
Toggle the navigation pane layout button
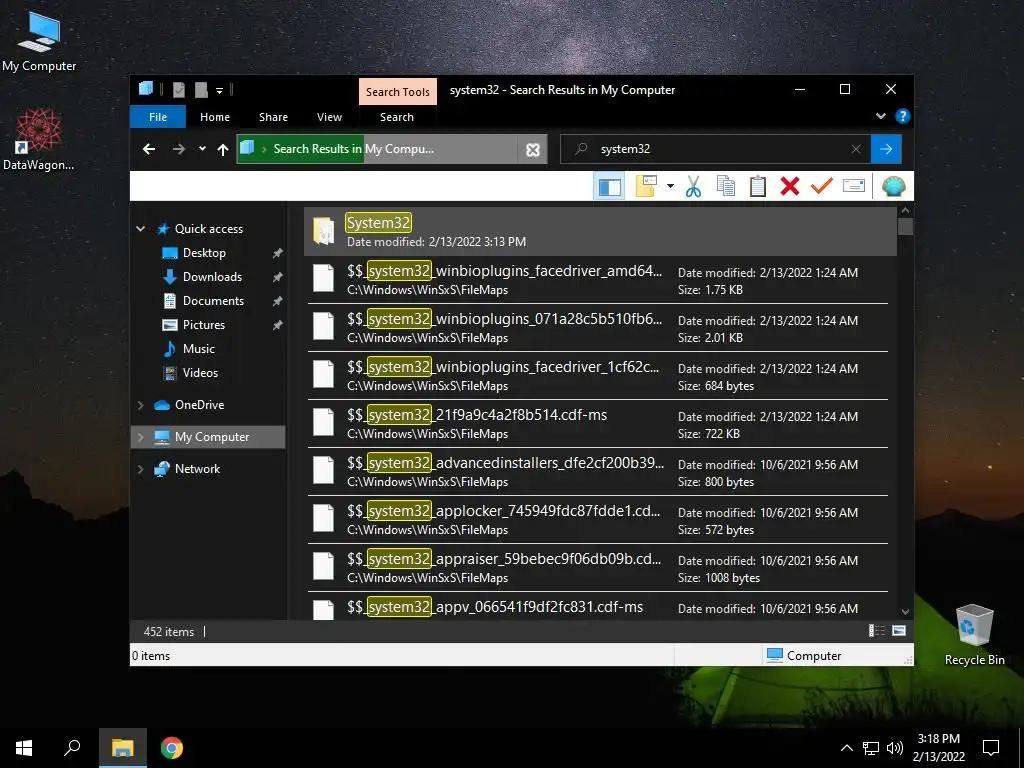click(609, 187)
